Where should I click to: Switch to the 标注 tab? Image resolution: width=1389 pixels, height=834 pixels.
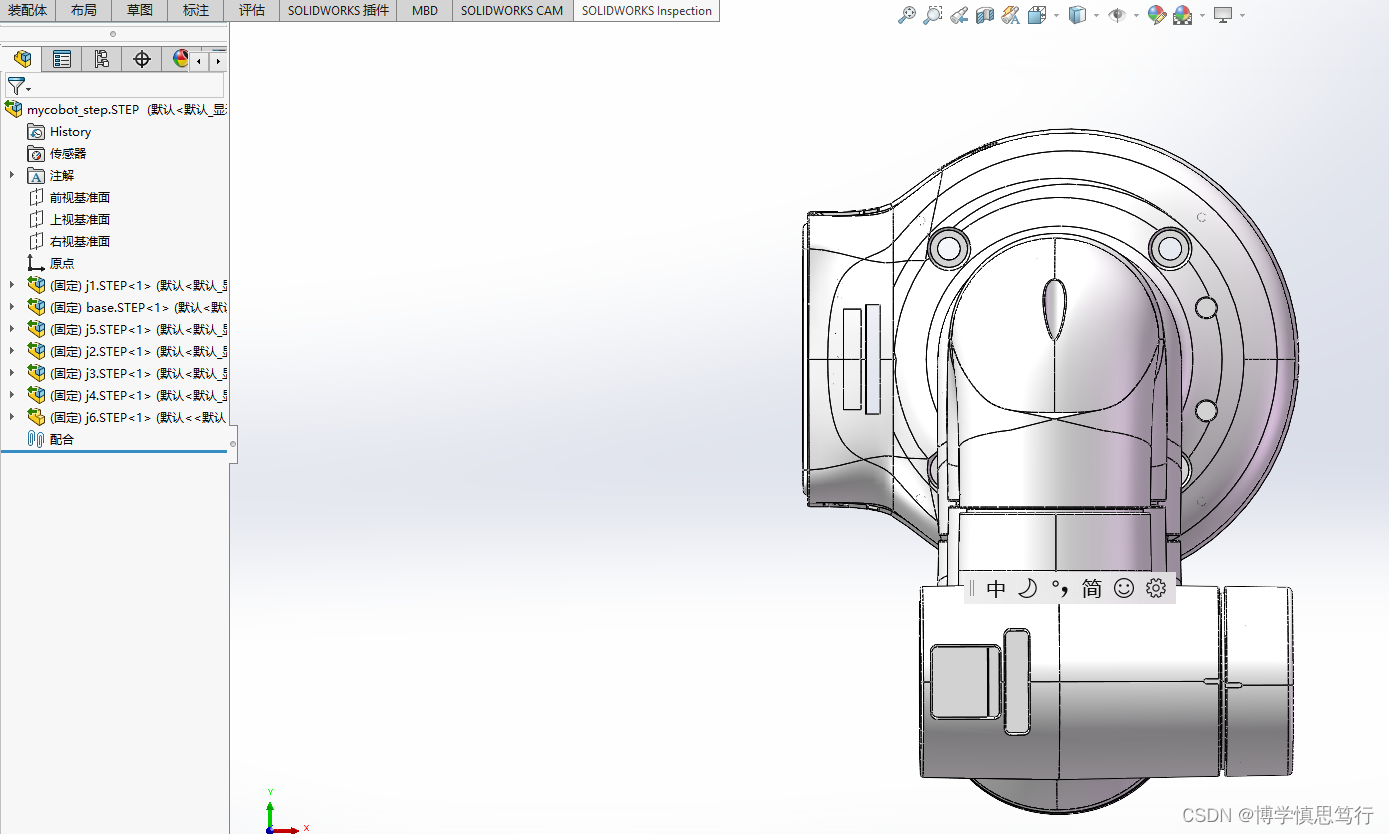click(x=196, y=10)
